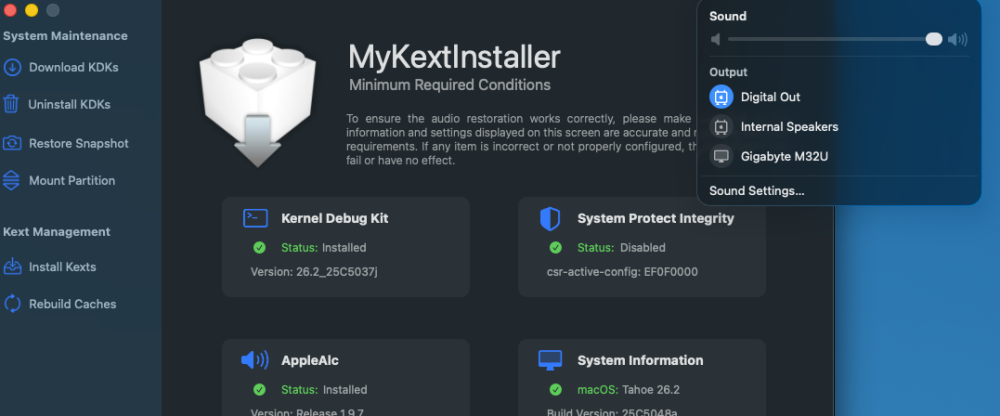Choose Internal Speakers as sound output
1000x416 pixels.
pos(790,127)
